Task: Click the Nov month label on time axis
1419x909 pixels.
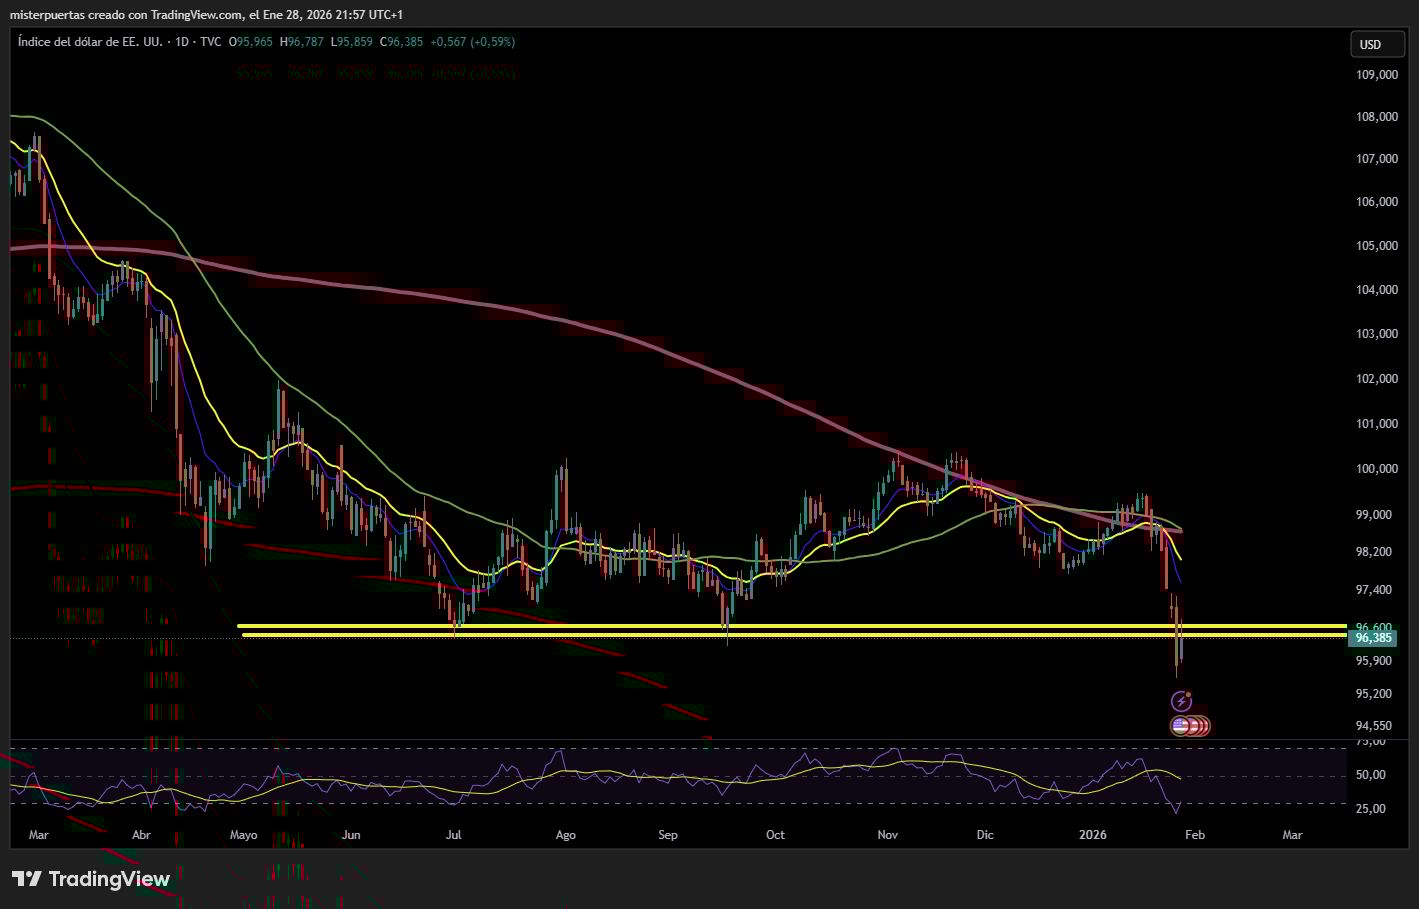Action: pyautogui.click(x=888, y=835)
